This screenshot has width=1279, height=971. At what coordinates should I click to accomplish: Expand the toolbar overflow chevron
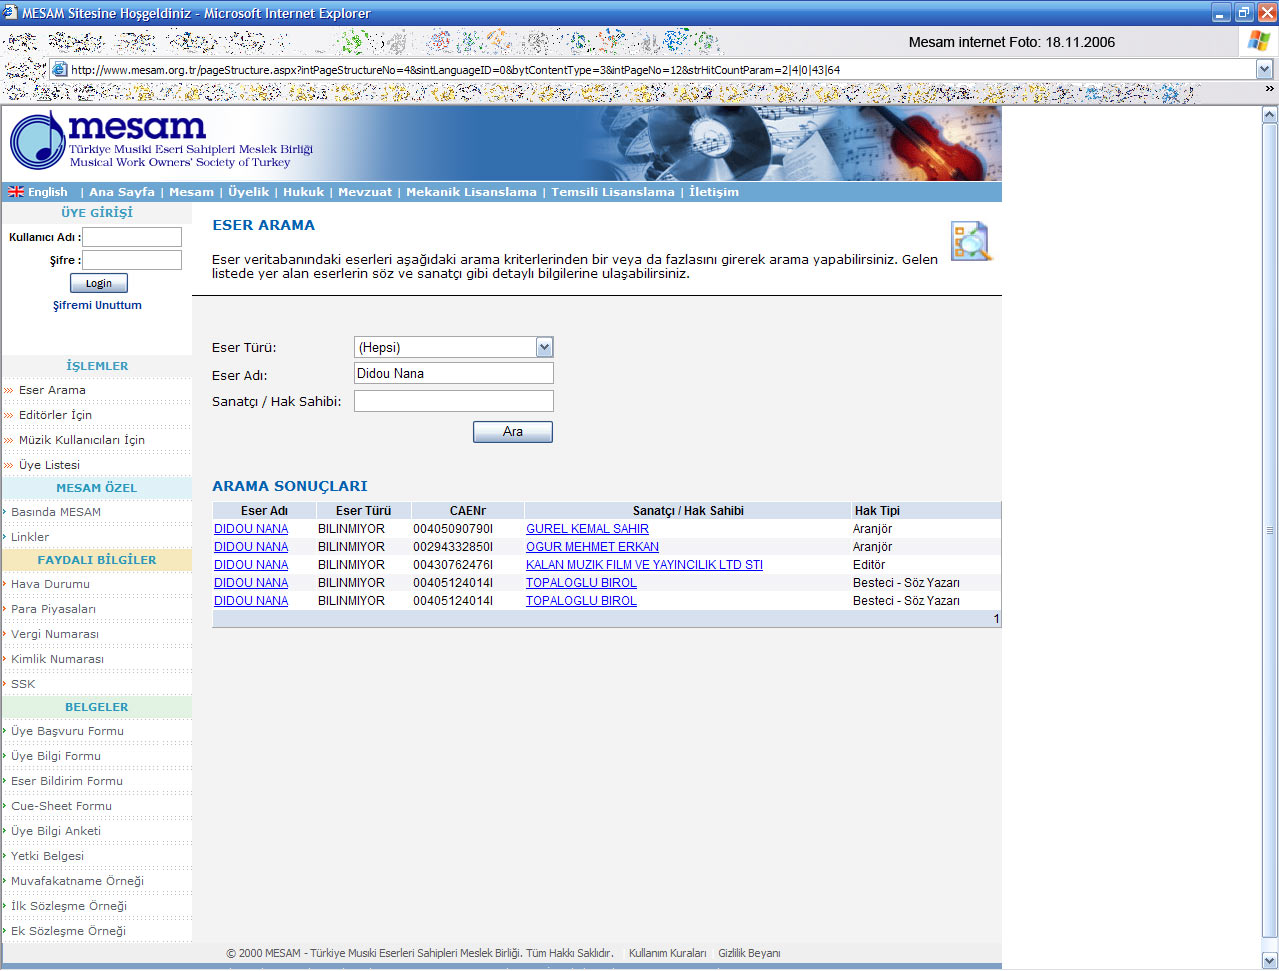click(x=1270, y=89)
